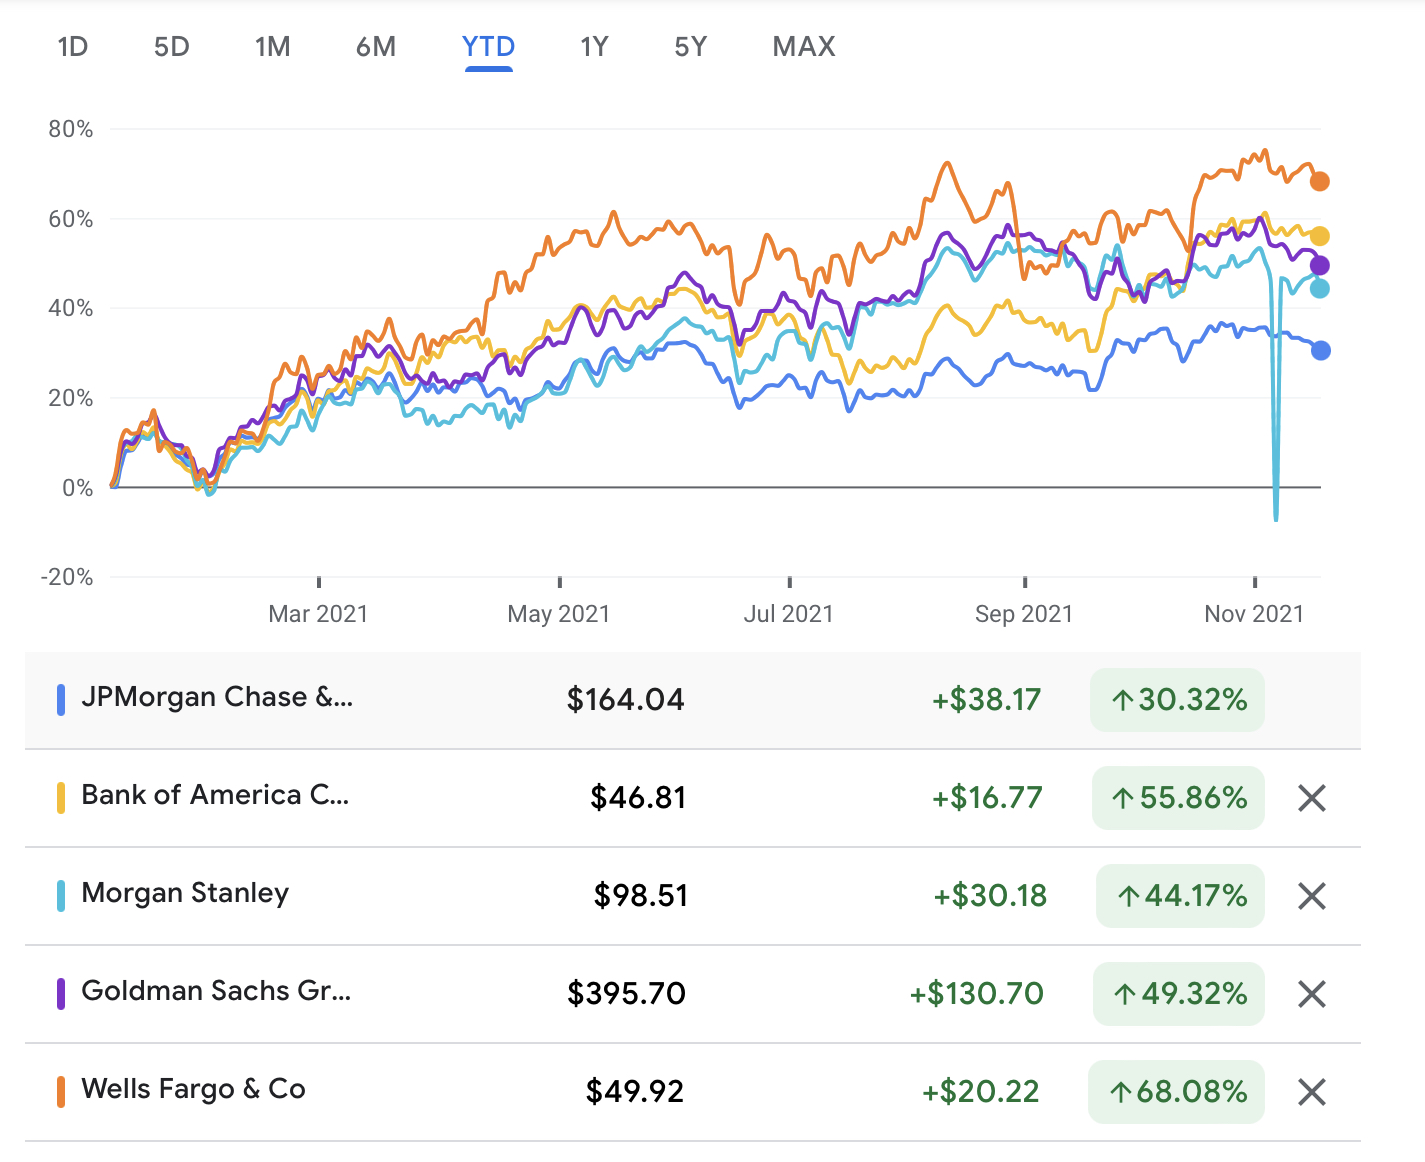Click Bank of America yellow color marker
The height and width of the screenshot is (1162, 1425).
(x=61, y=798)
